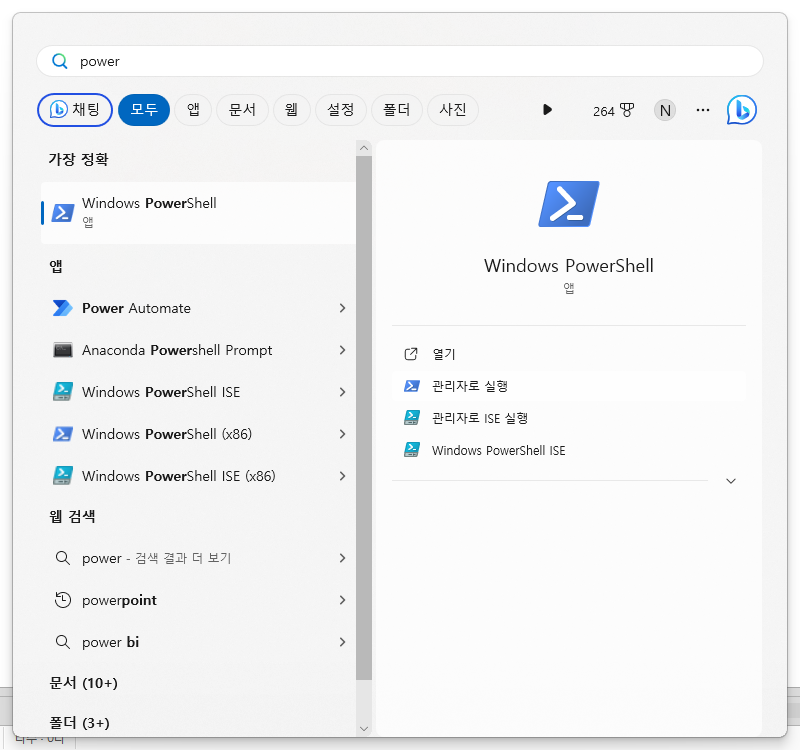Expand Anaconda Powershell Prompt chevron
800x750 pixels.
pos(342,350)
